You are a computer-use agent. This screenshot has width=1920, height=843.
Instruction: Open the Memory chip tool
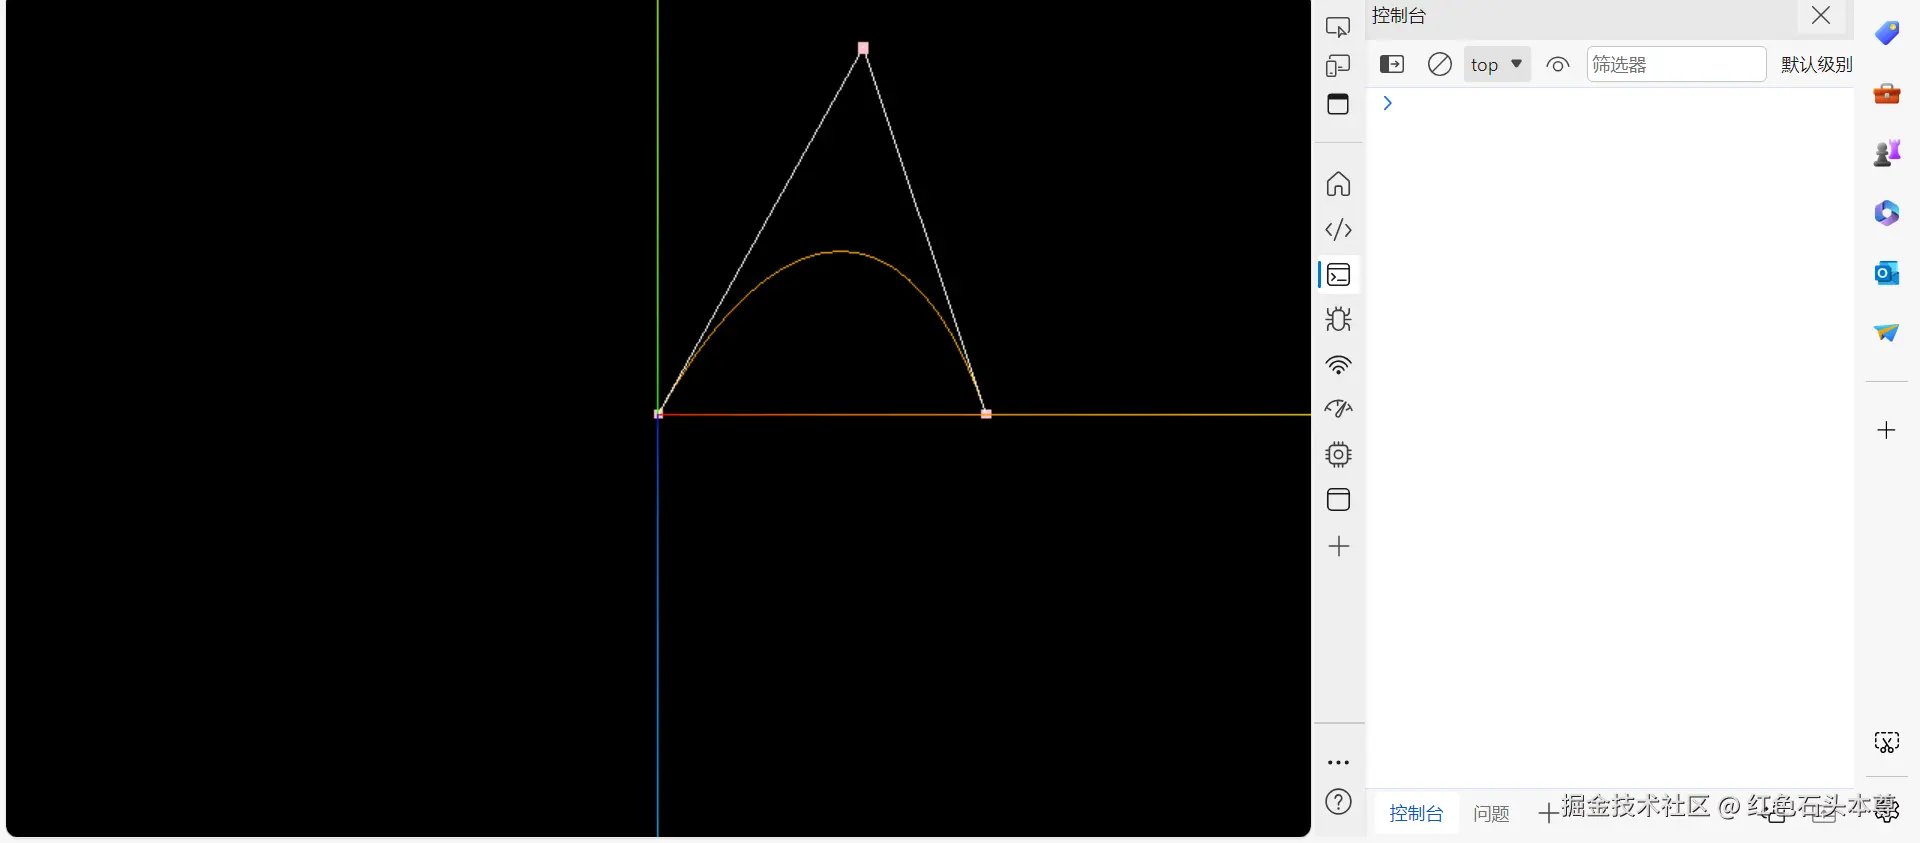(1338, 455)
